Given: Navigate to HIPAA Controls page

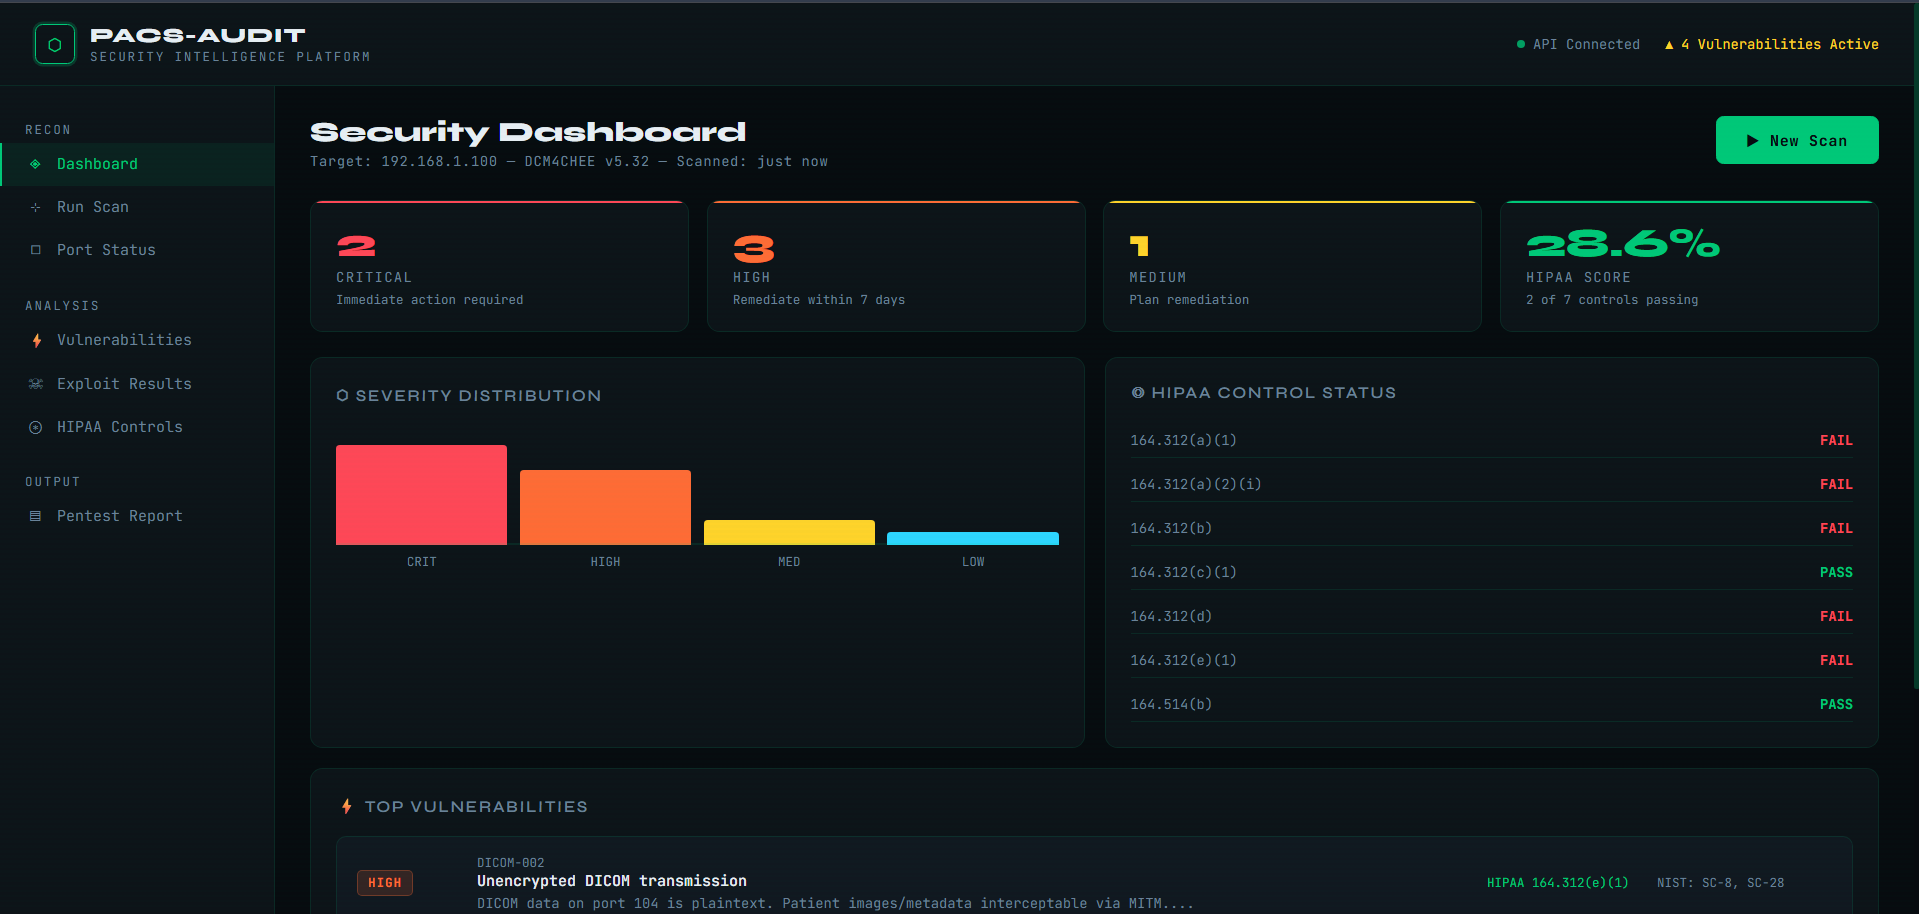Looking at the screenshot, I should 138,427.
